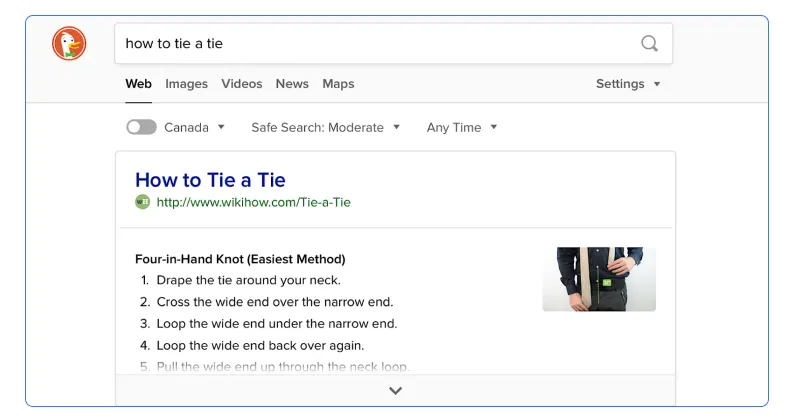Switch to the Videos tab
Image resolution: width=800 pixels, height=420 pixels.
(241, 84)
